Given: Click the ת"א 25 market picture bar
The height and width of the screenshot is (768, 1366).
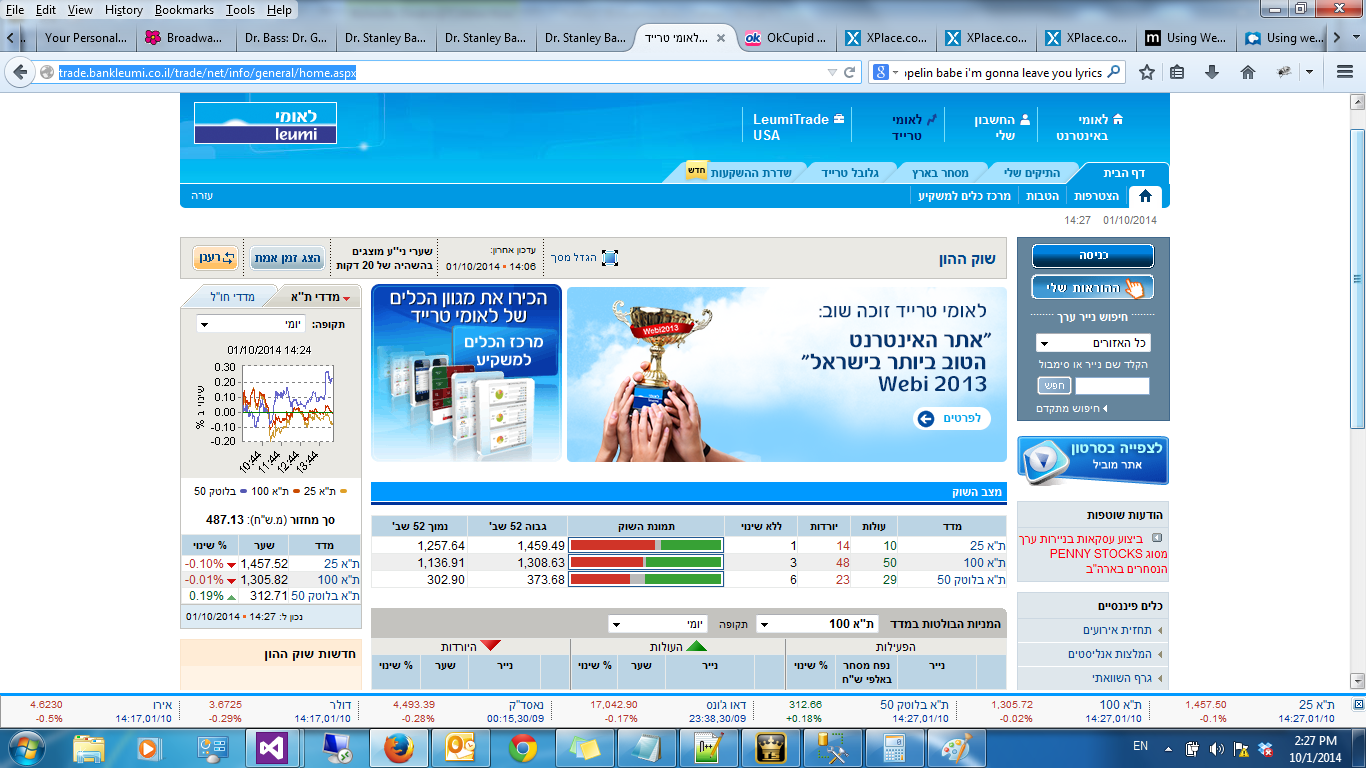Looking at the screenshot, I should coord(646,546).
